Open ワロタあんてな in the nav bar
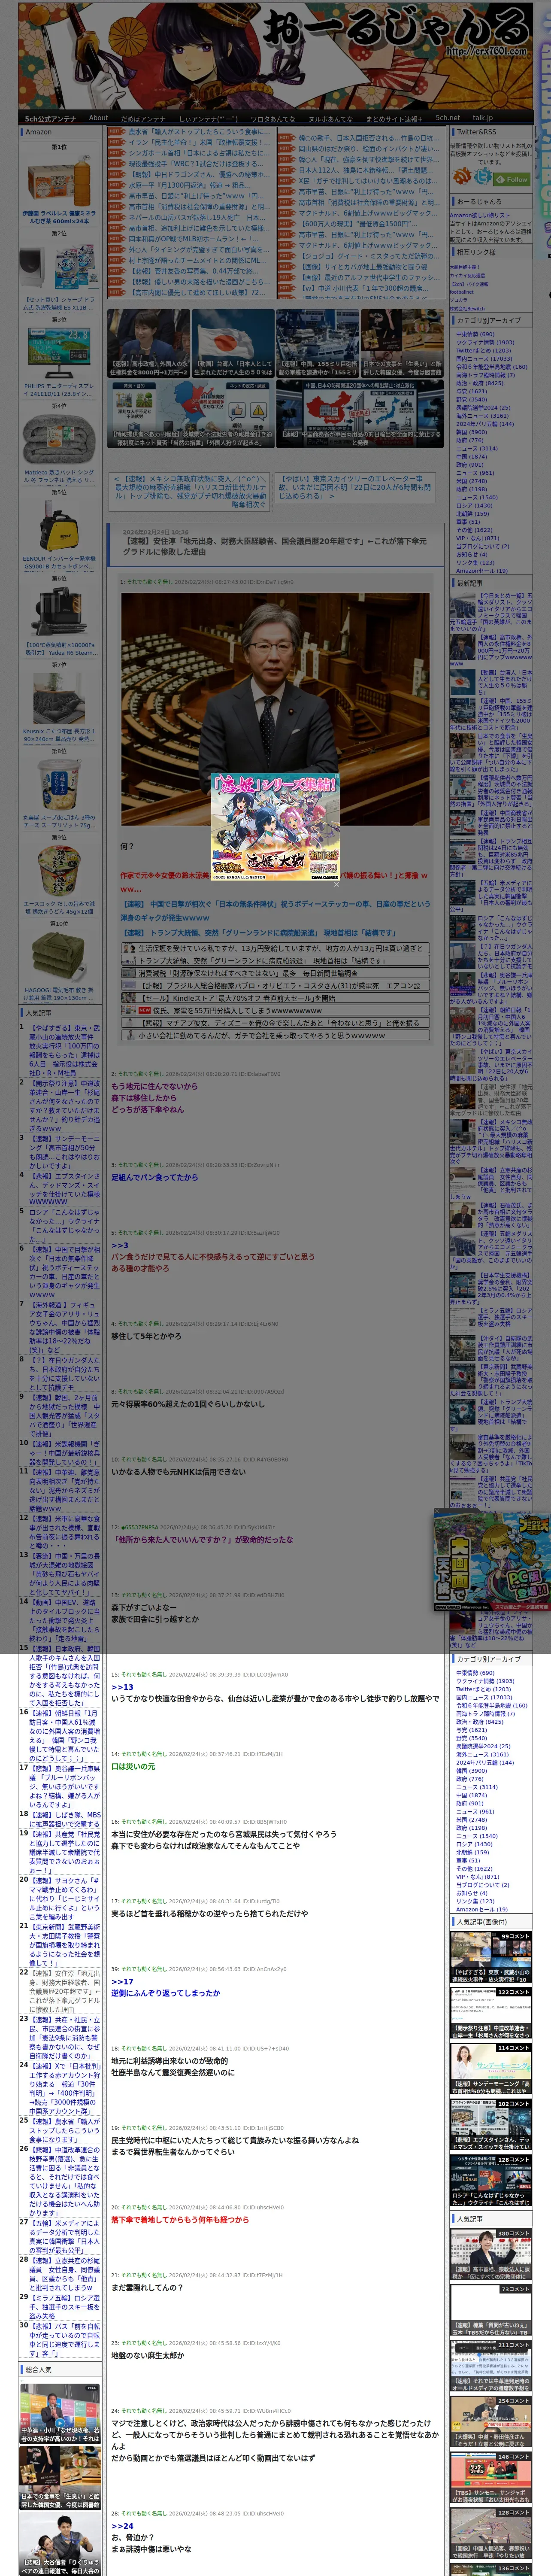The width and height of the screenshot is (551, 2576). click(x=272, y=118)
